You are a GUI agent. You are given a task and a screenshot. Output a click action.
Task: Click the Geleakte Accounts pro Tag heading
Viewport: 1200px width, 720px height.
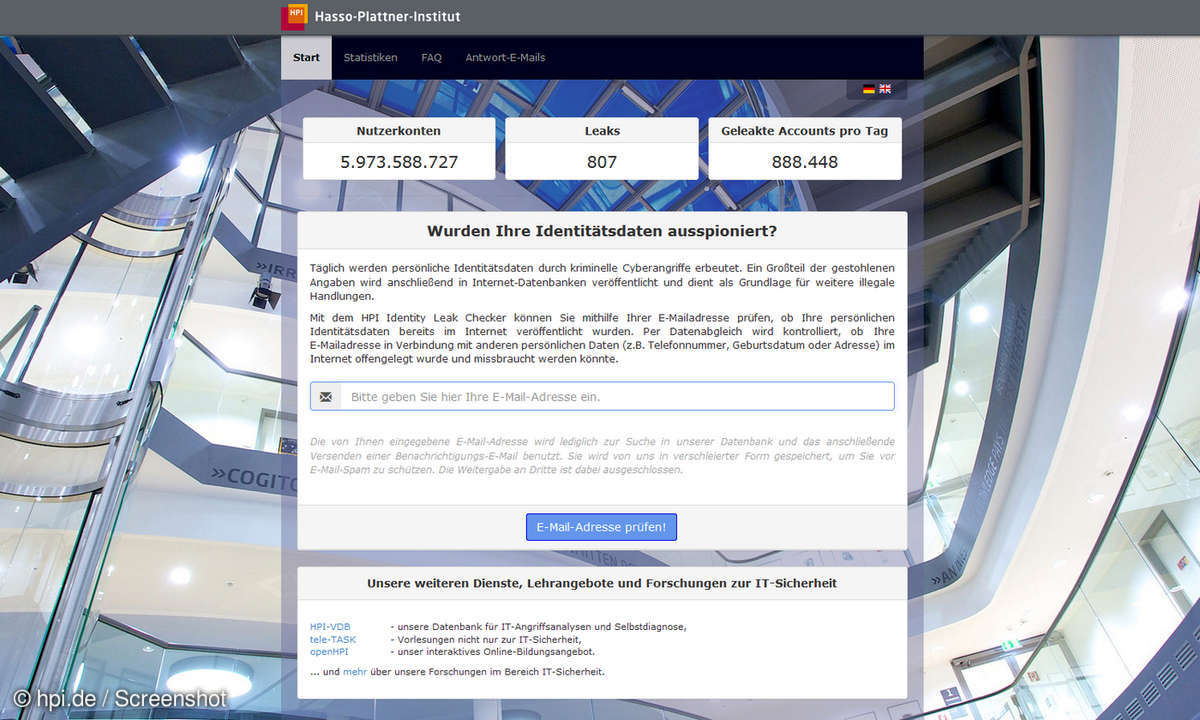pyautogui.click(x=805, y=131)
